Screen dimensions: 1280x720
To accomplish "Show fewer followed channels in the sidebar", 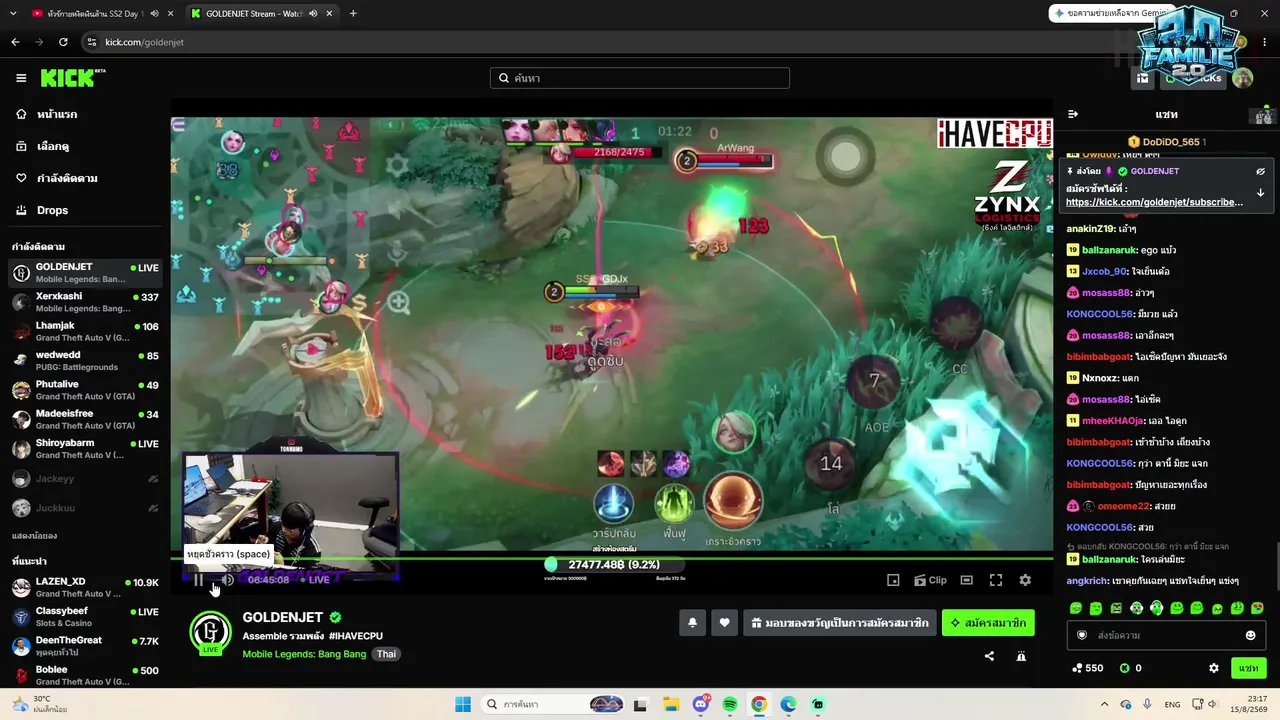I will tap(34, 536).
